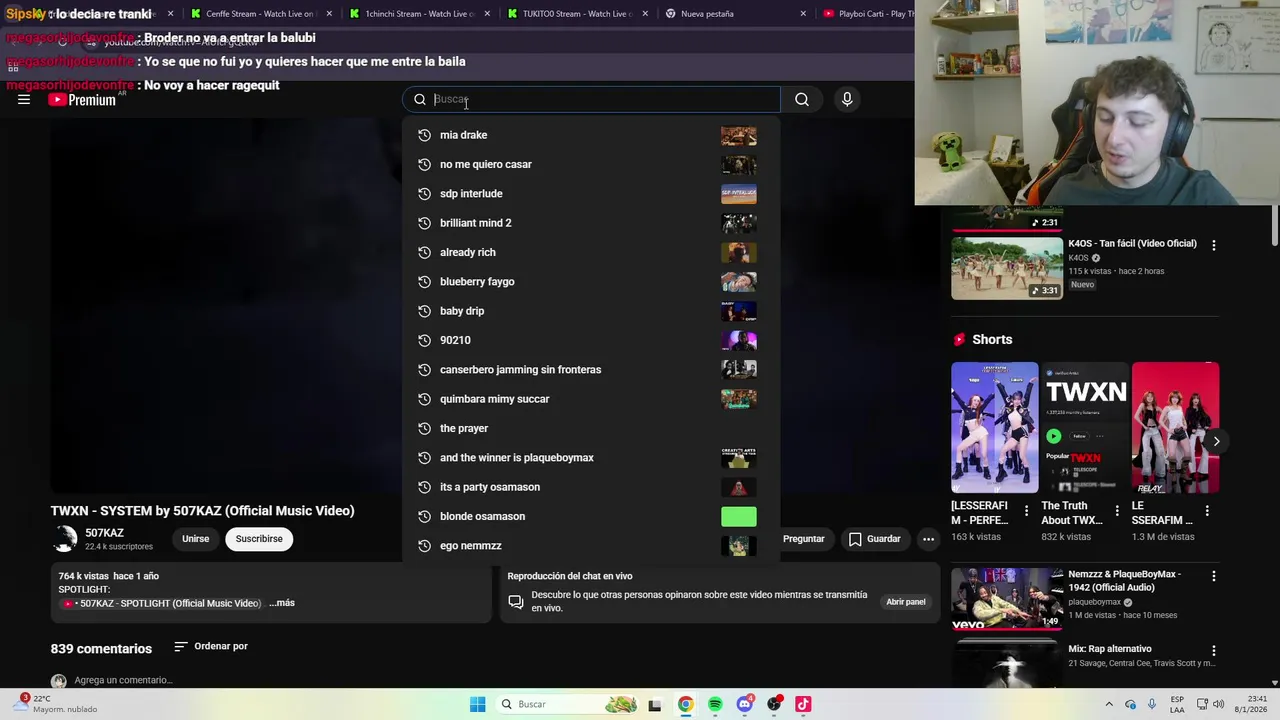Open the ESP LAA language switcher
The height and width of the screenshot is (720, 1280).
click(1178, 704)
